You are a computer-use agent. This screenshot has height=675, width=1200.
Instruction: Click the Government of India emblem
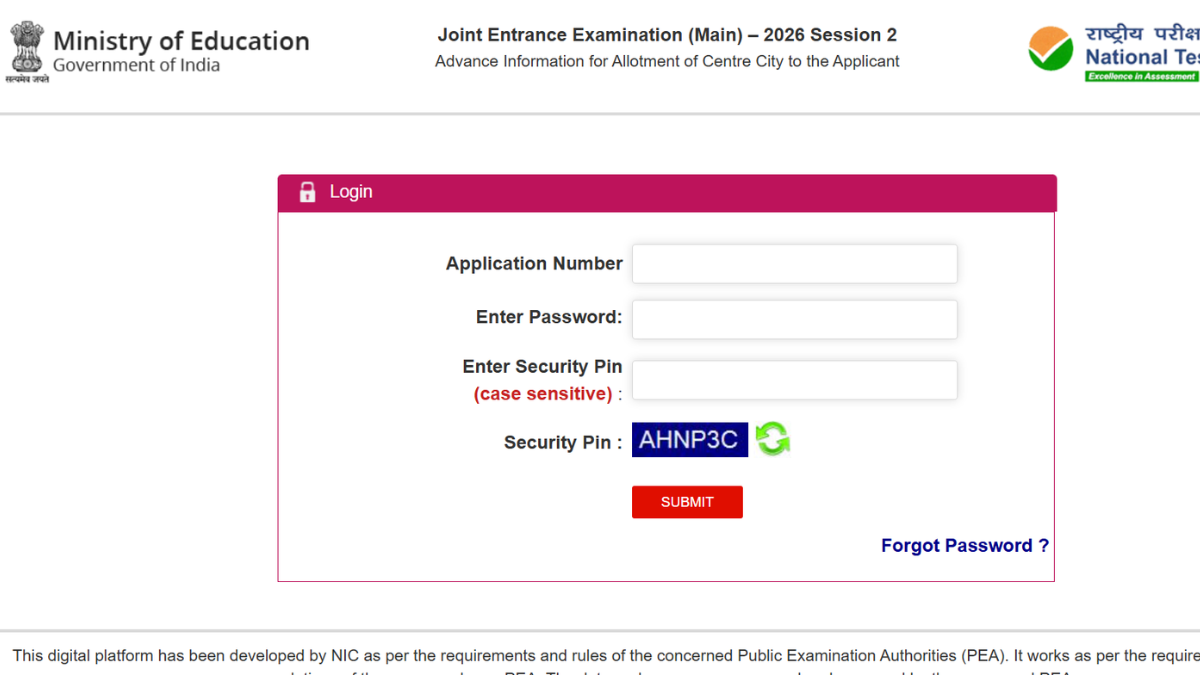point(27,50)
